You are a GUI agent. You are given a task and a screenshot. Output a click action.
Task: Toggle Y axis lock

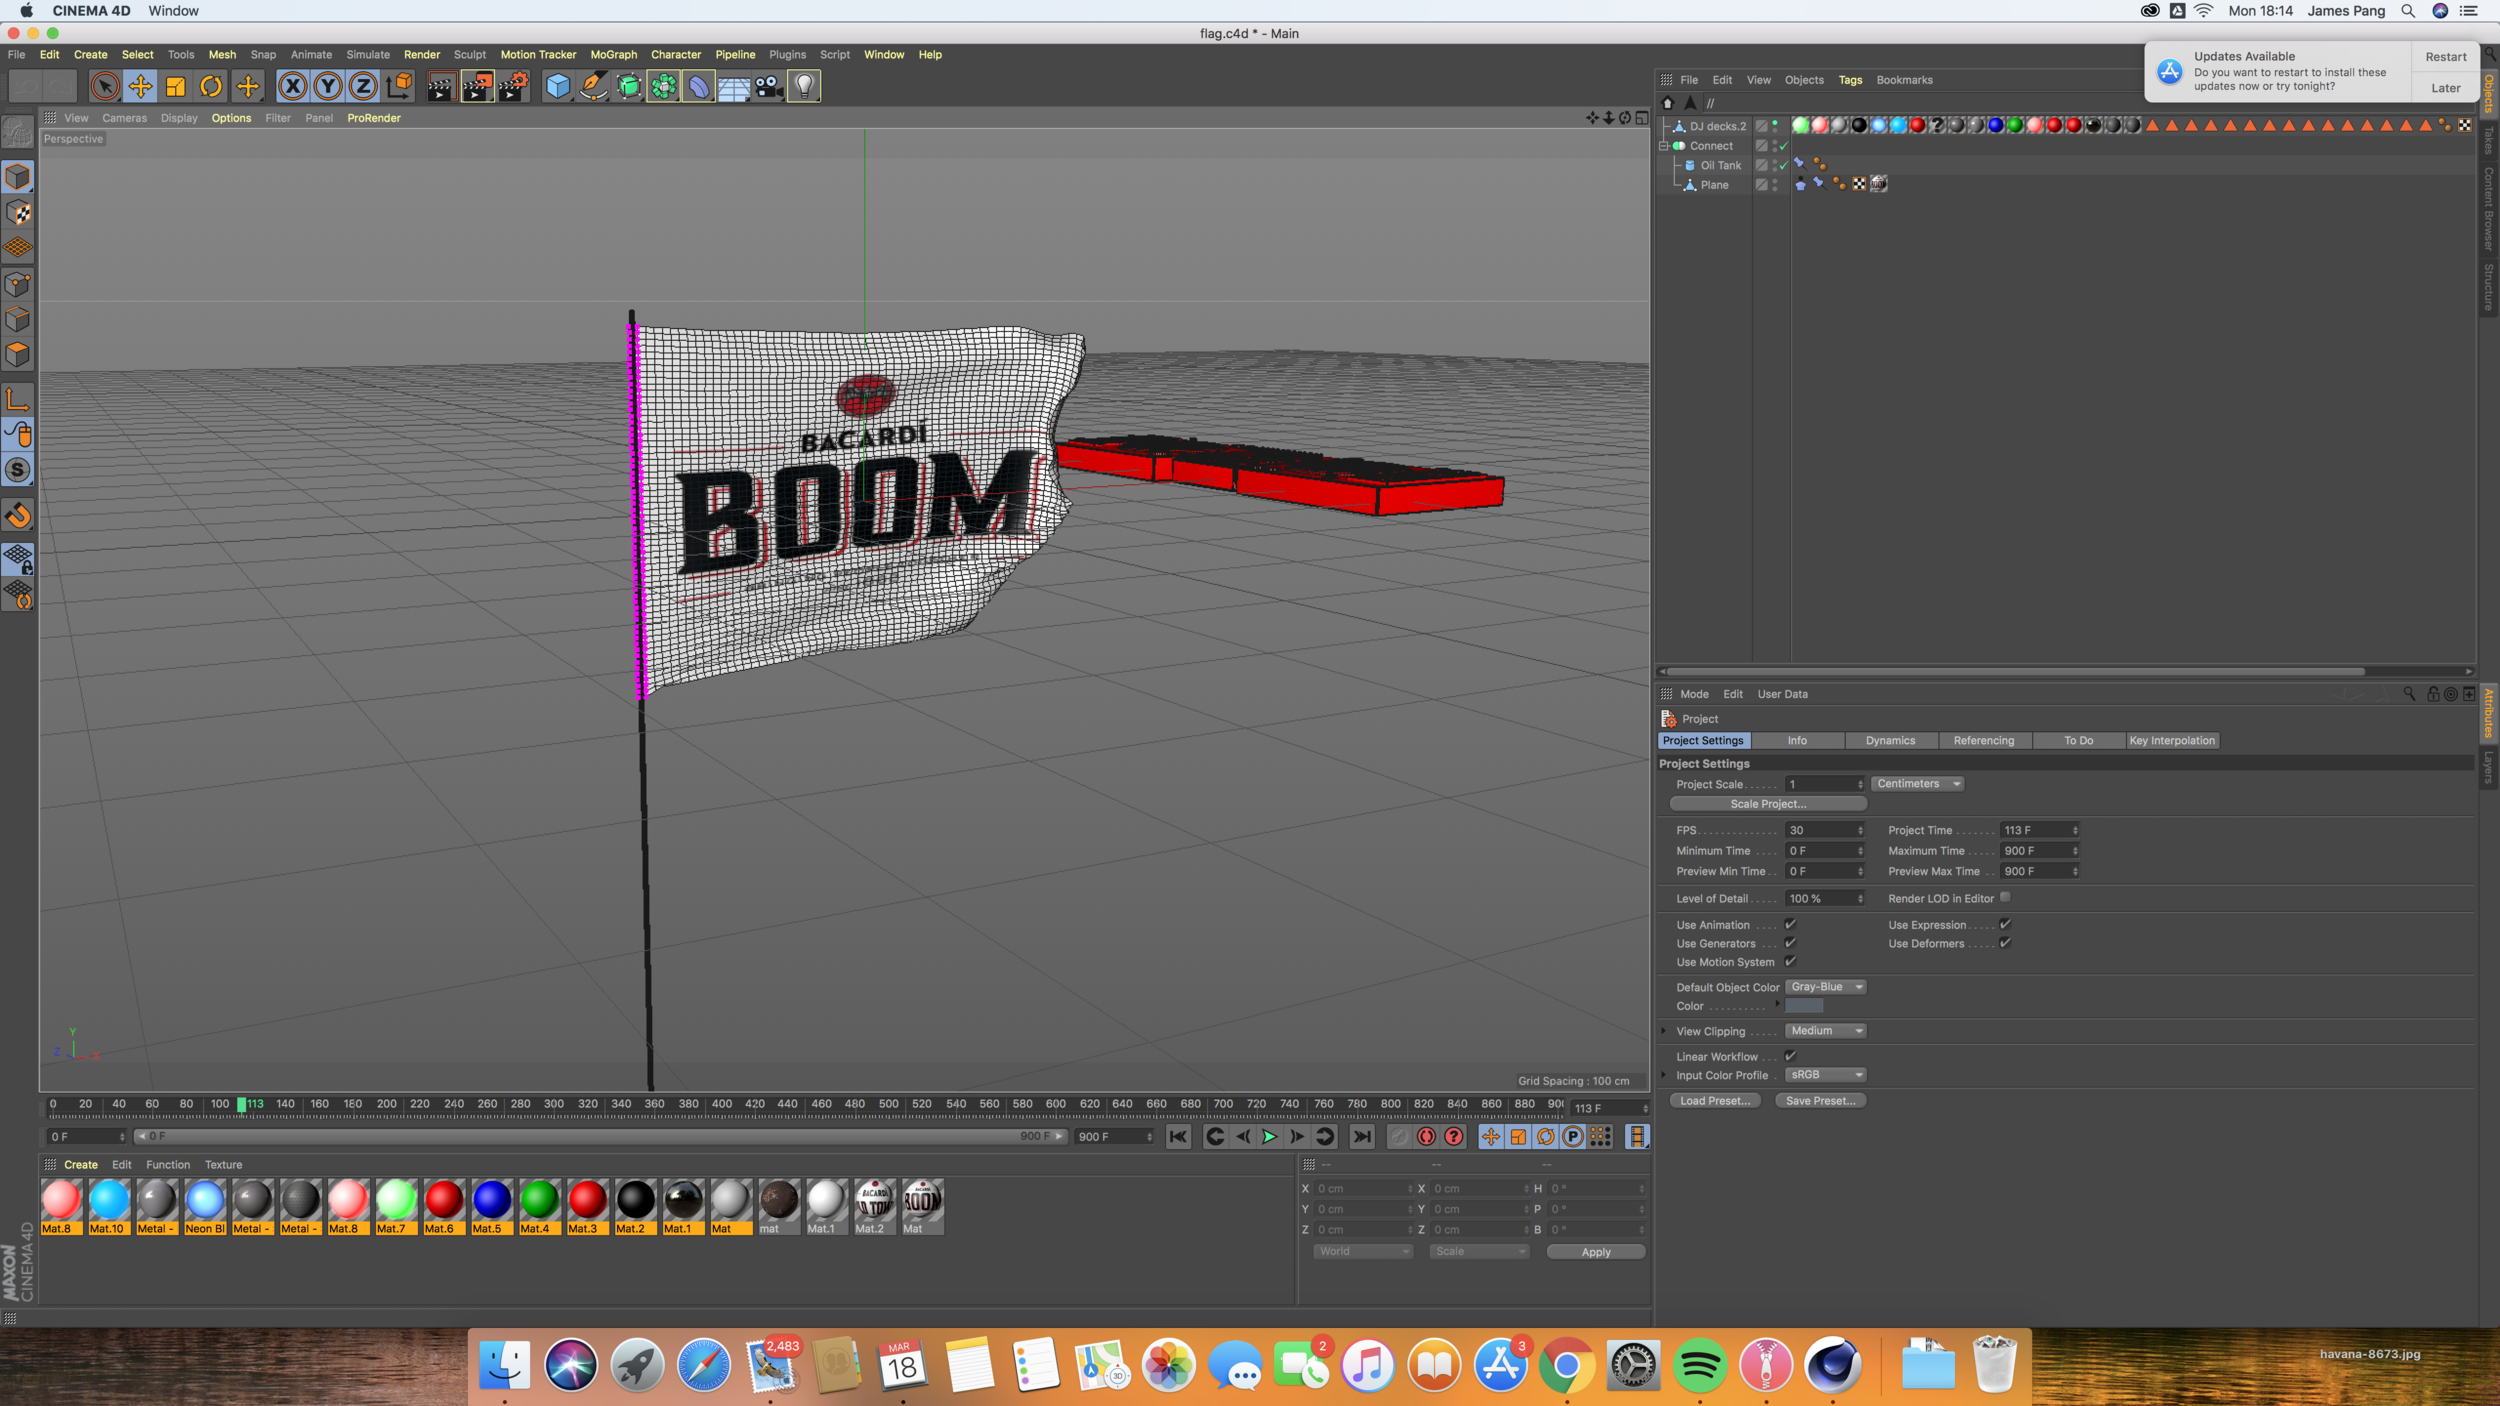click(x=327, y=87)
